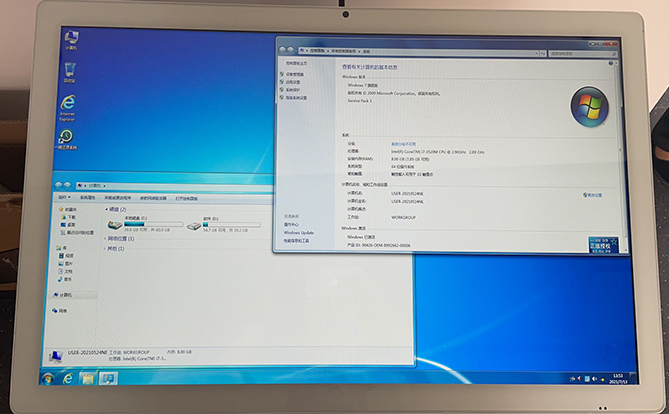Click 控制面板 in the System breadcrumb

point(317,51)
